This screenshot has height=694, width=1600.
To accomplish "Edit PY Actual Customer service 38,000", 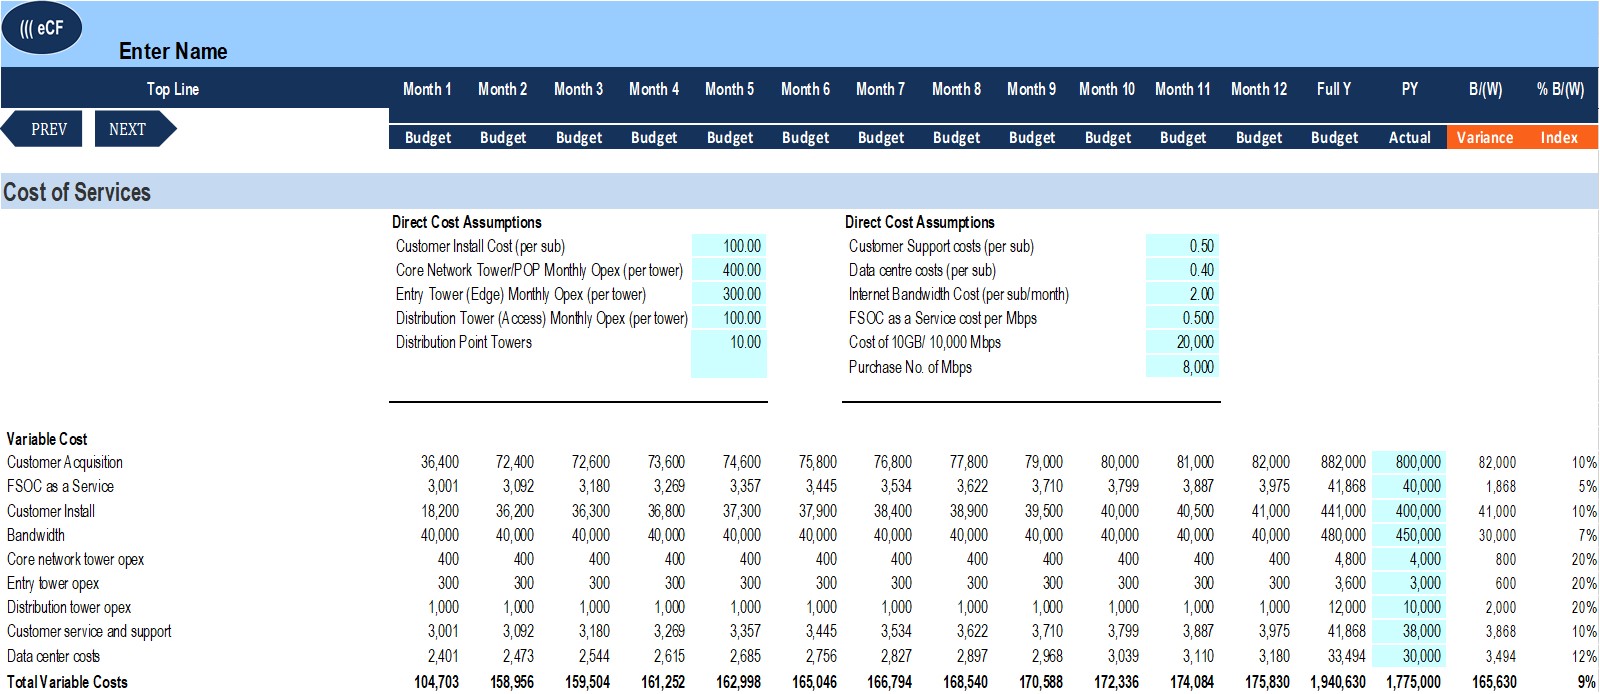I will point(1408,631).
